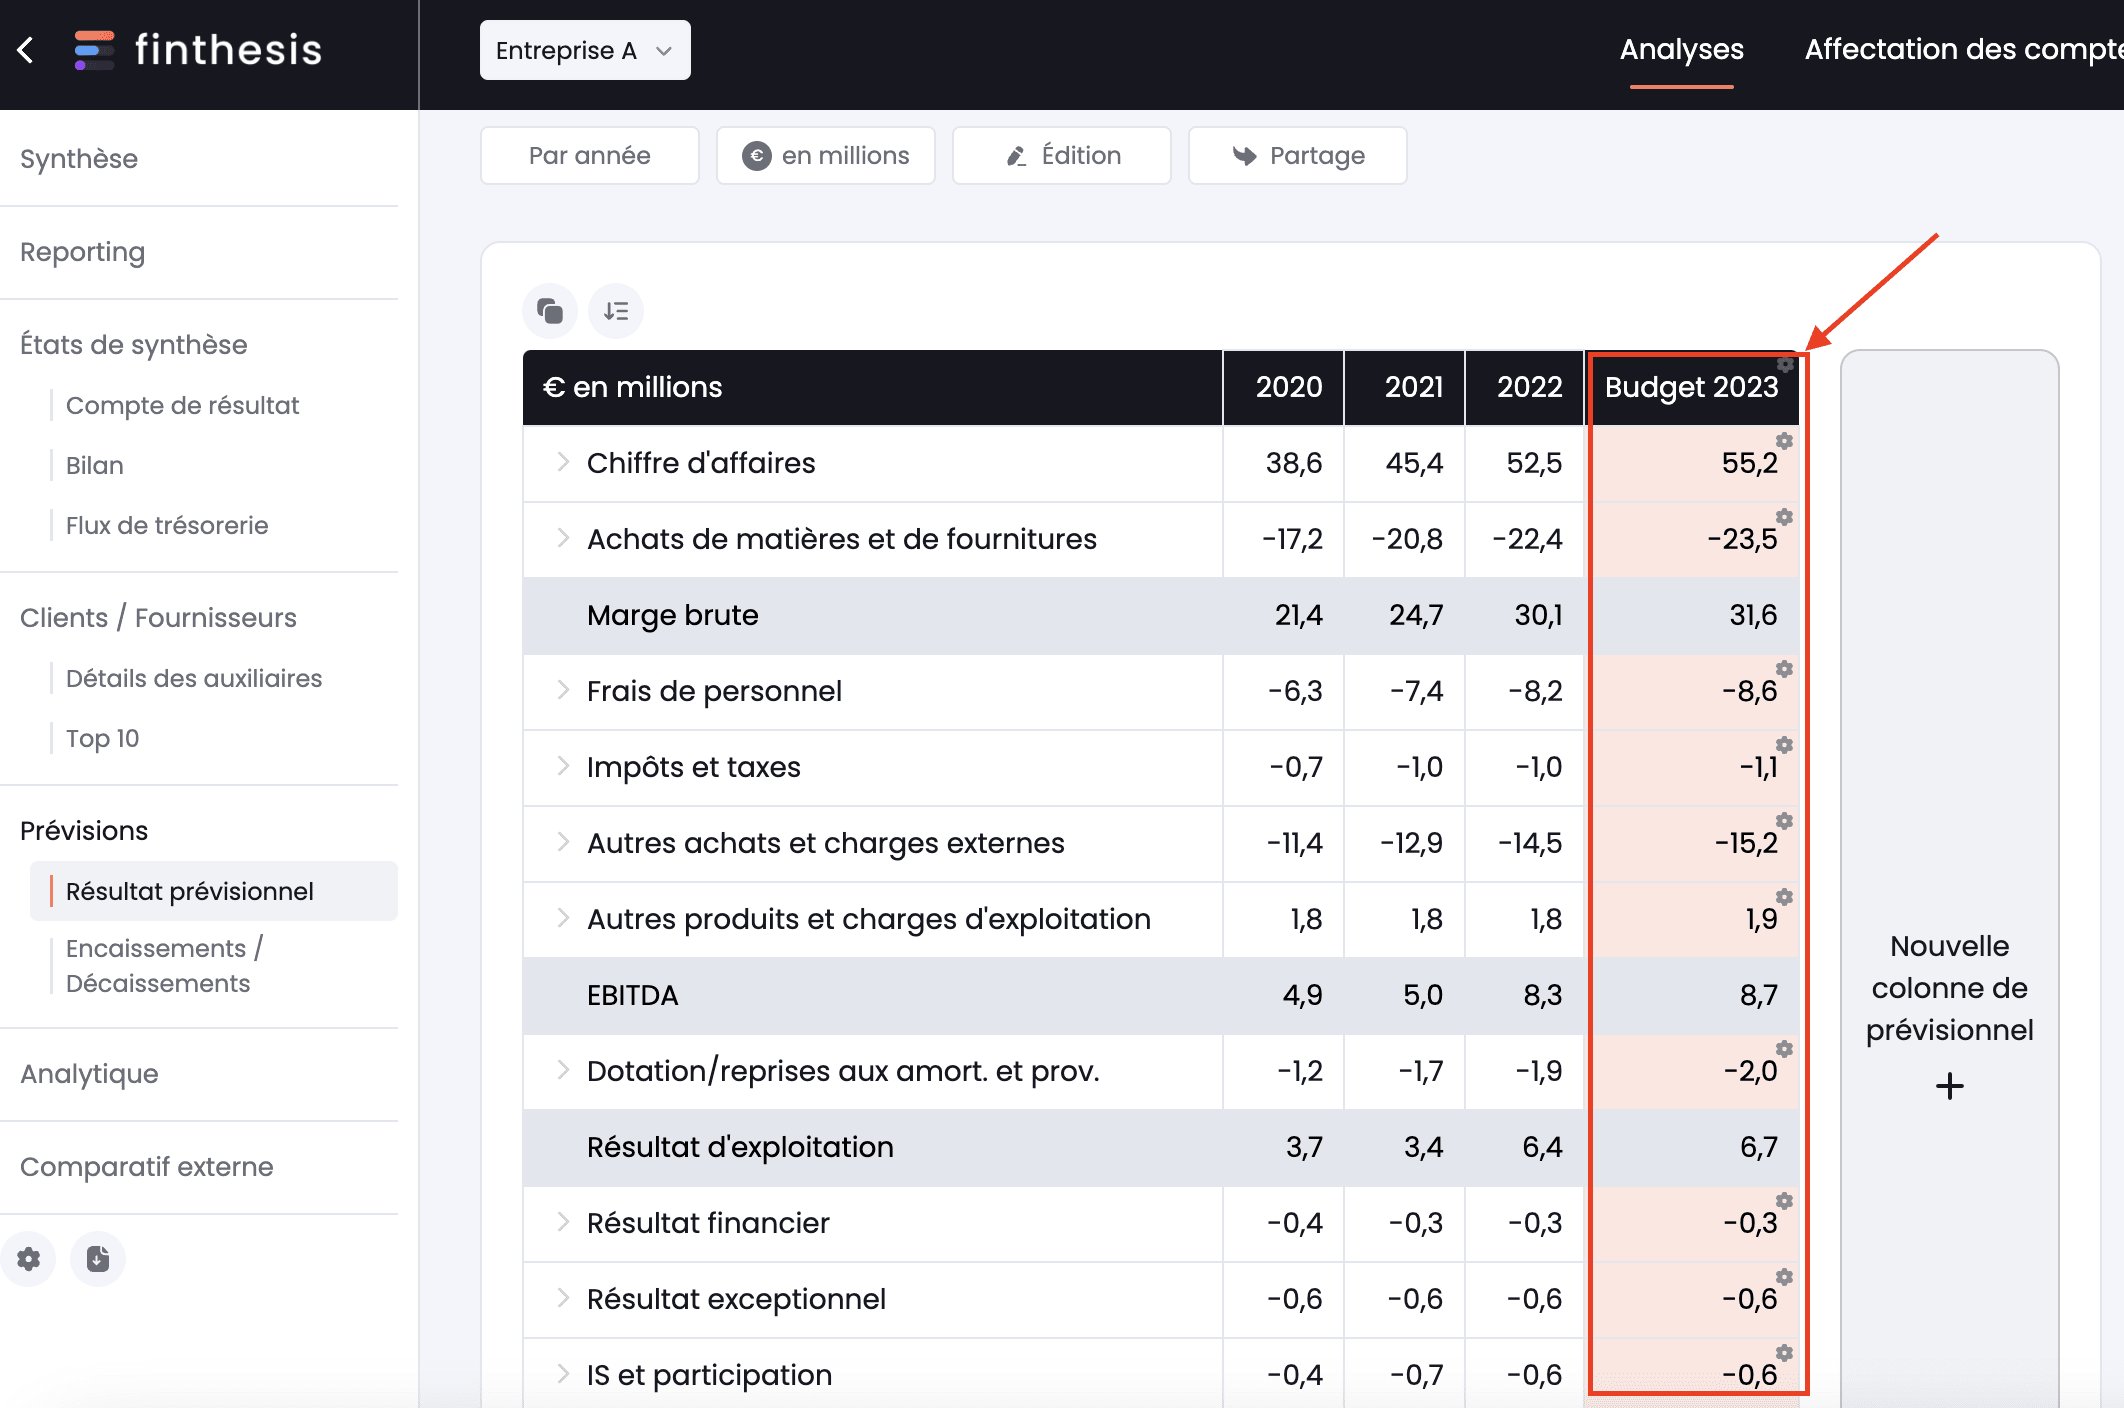2124x1408 pixels.
Task: Click the copy/duplicate rows icon
Action: (553, 310)
